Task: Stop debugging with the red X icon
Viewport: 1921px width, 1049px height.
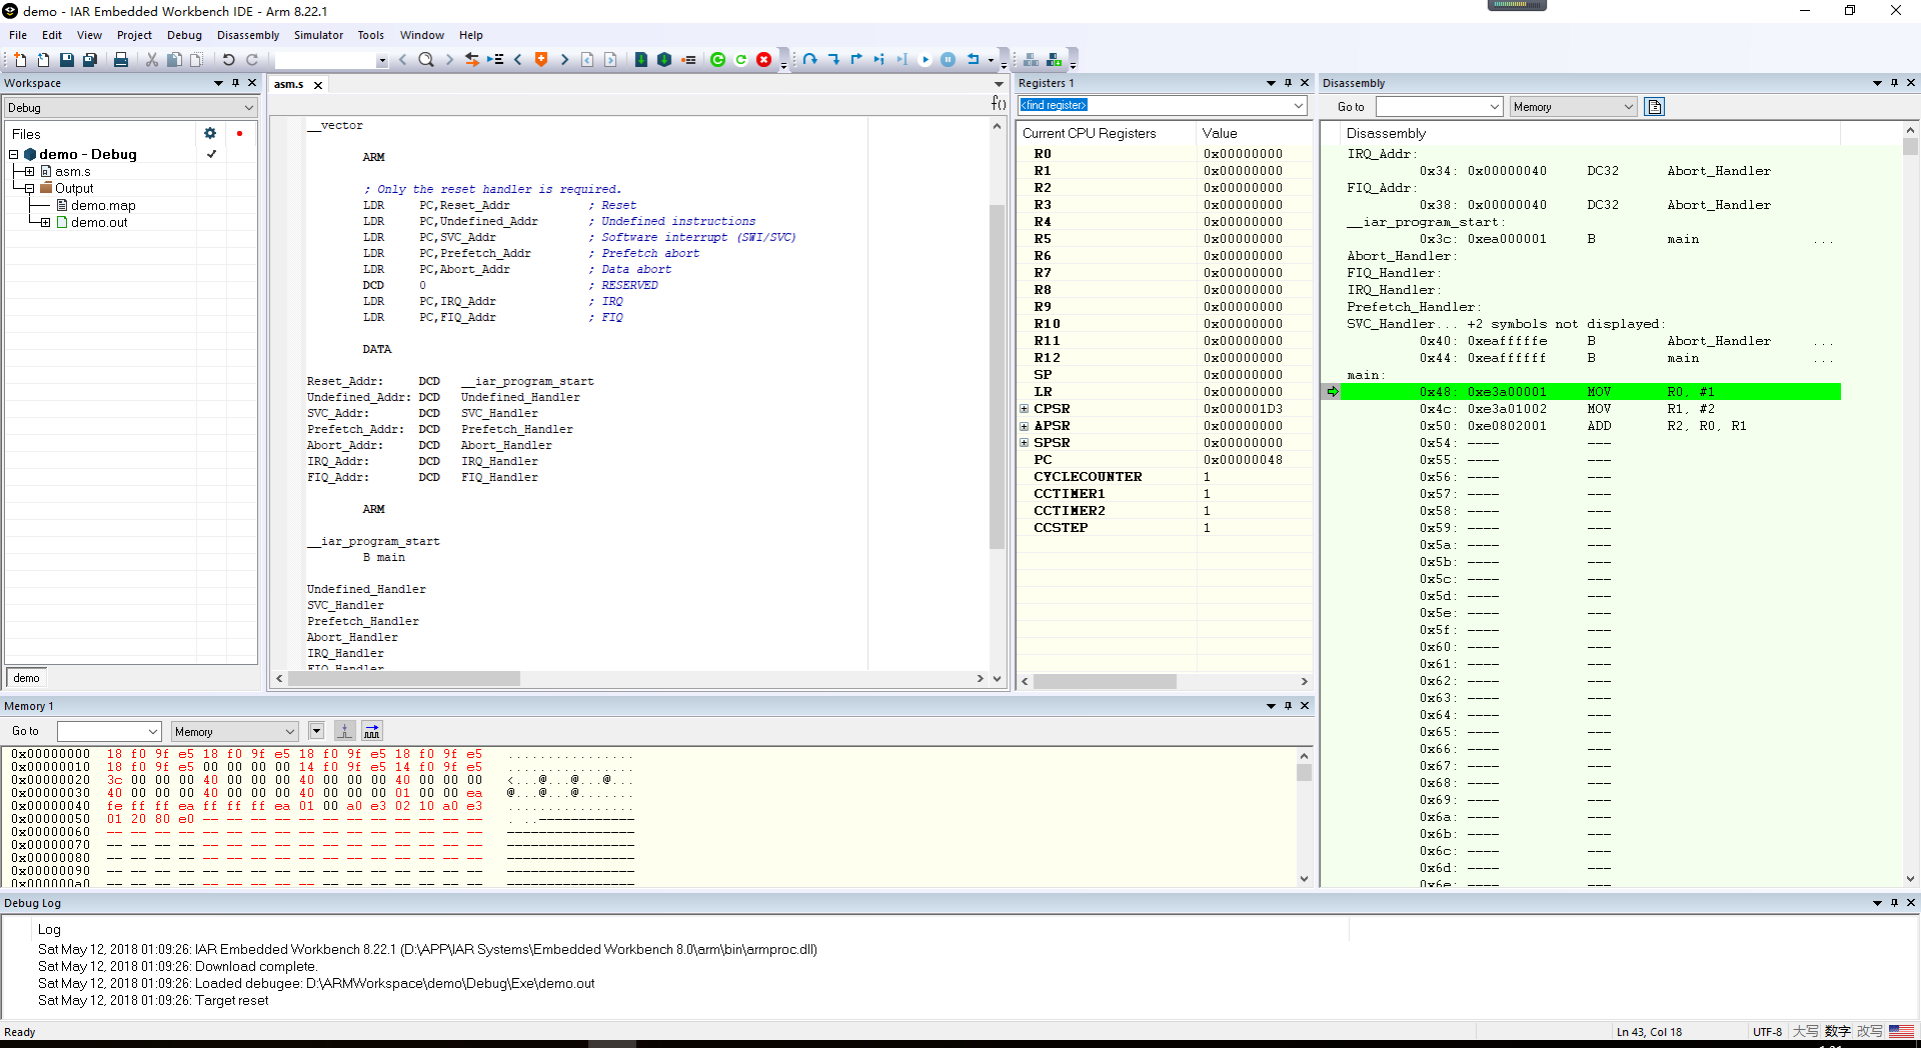Action: [764, 60]
